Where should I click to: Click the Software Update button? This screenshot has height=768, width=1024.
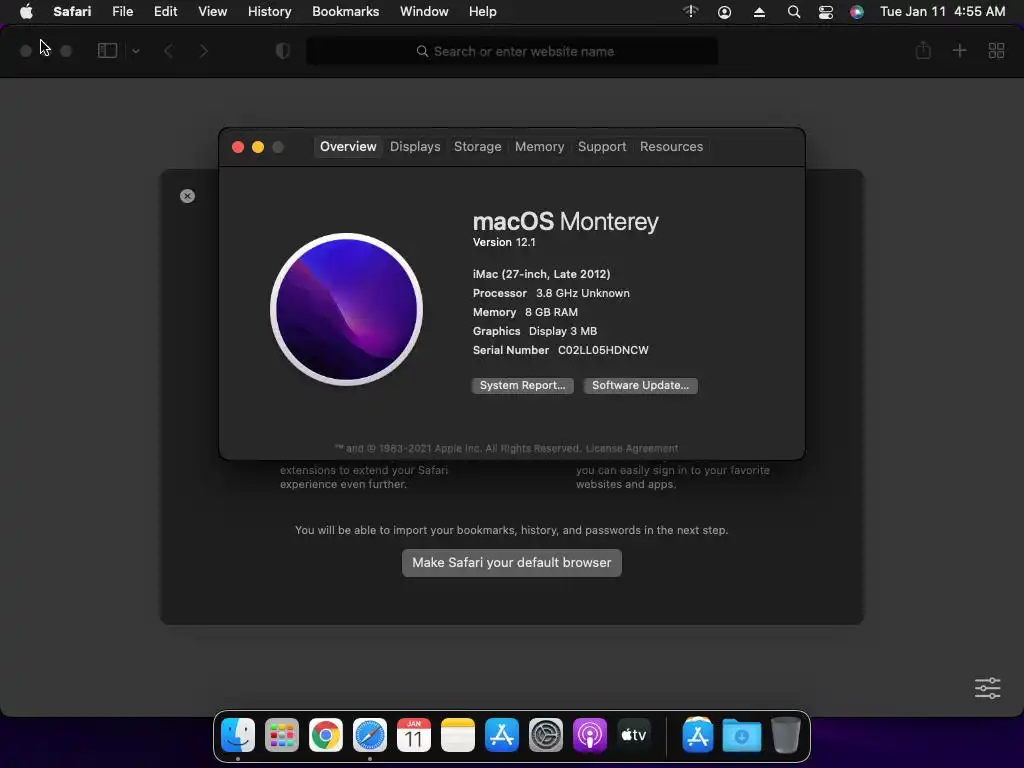[640, 385]
